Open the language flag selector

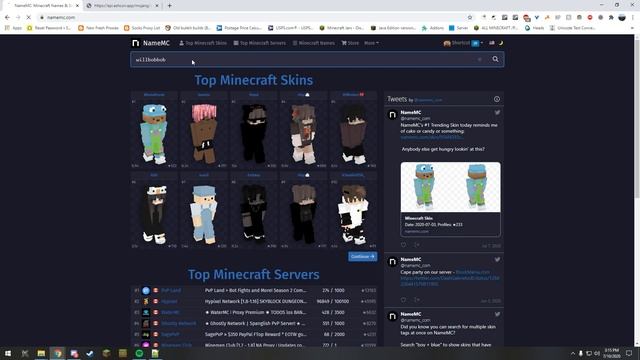tap(492, 43)
